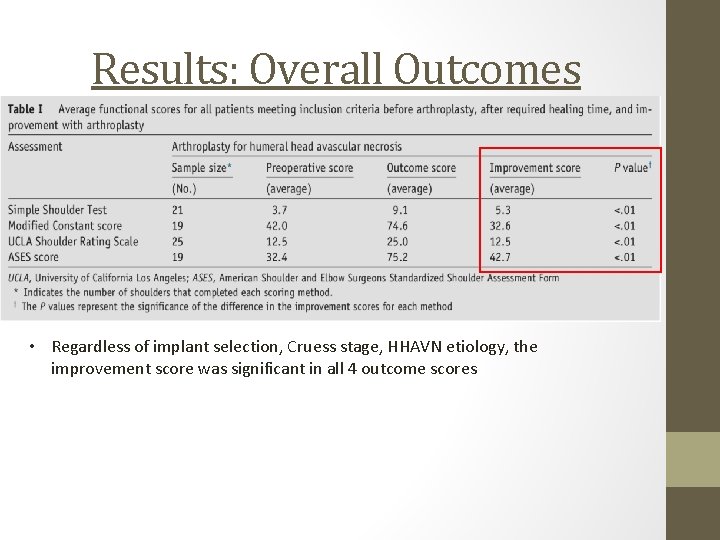The height and width of the screenshot is (540, 720).
Task: Click outcome score 74.6
Action: (x=397, y=226)
